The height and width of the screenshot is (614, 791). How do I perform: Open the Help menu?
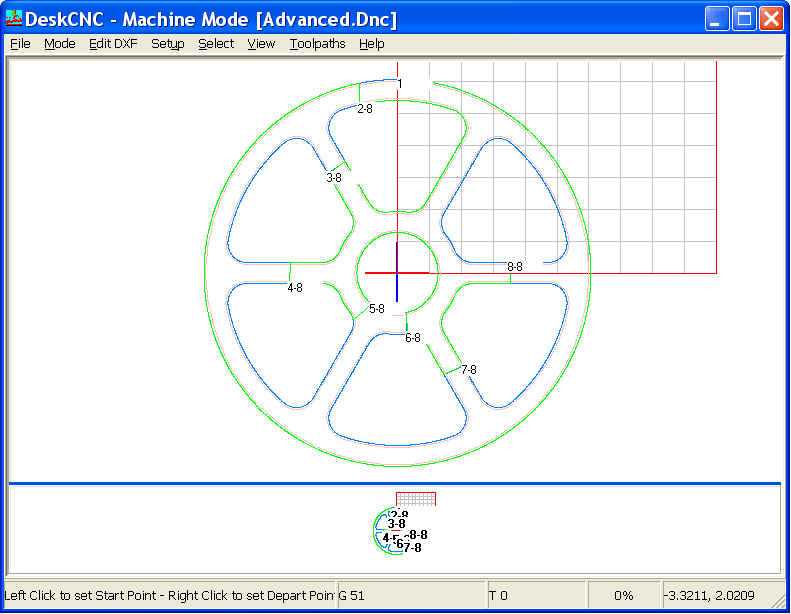pyautogui.click(x=372, y=44)
